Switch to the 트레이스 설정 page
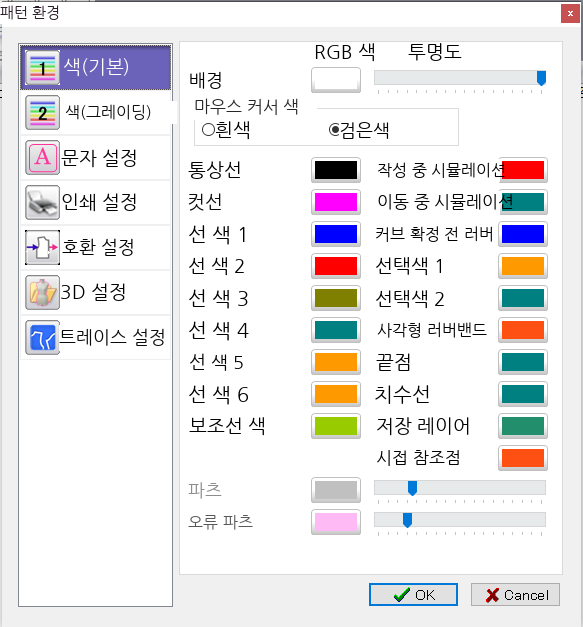This screenshot has width=583, height=627. coord(96,337)
